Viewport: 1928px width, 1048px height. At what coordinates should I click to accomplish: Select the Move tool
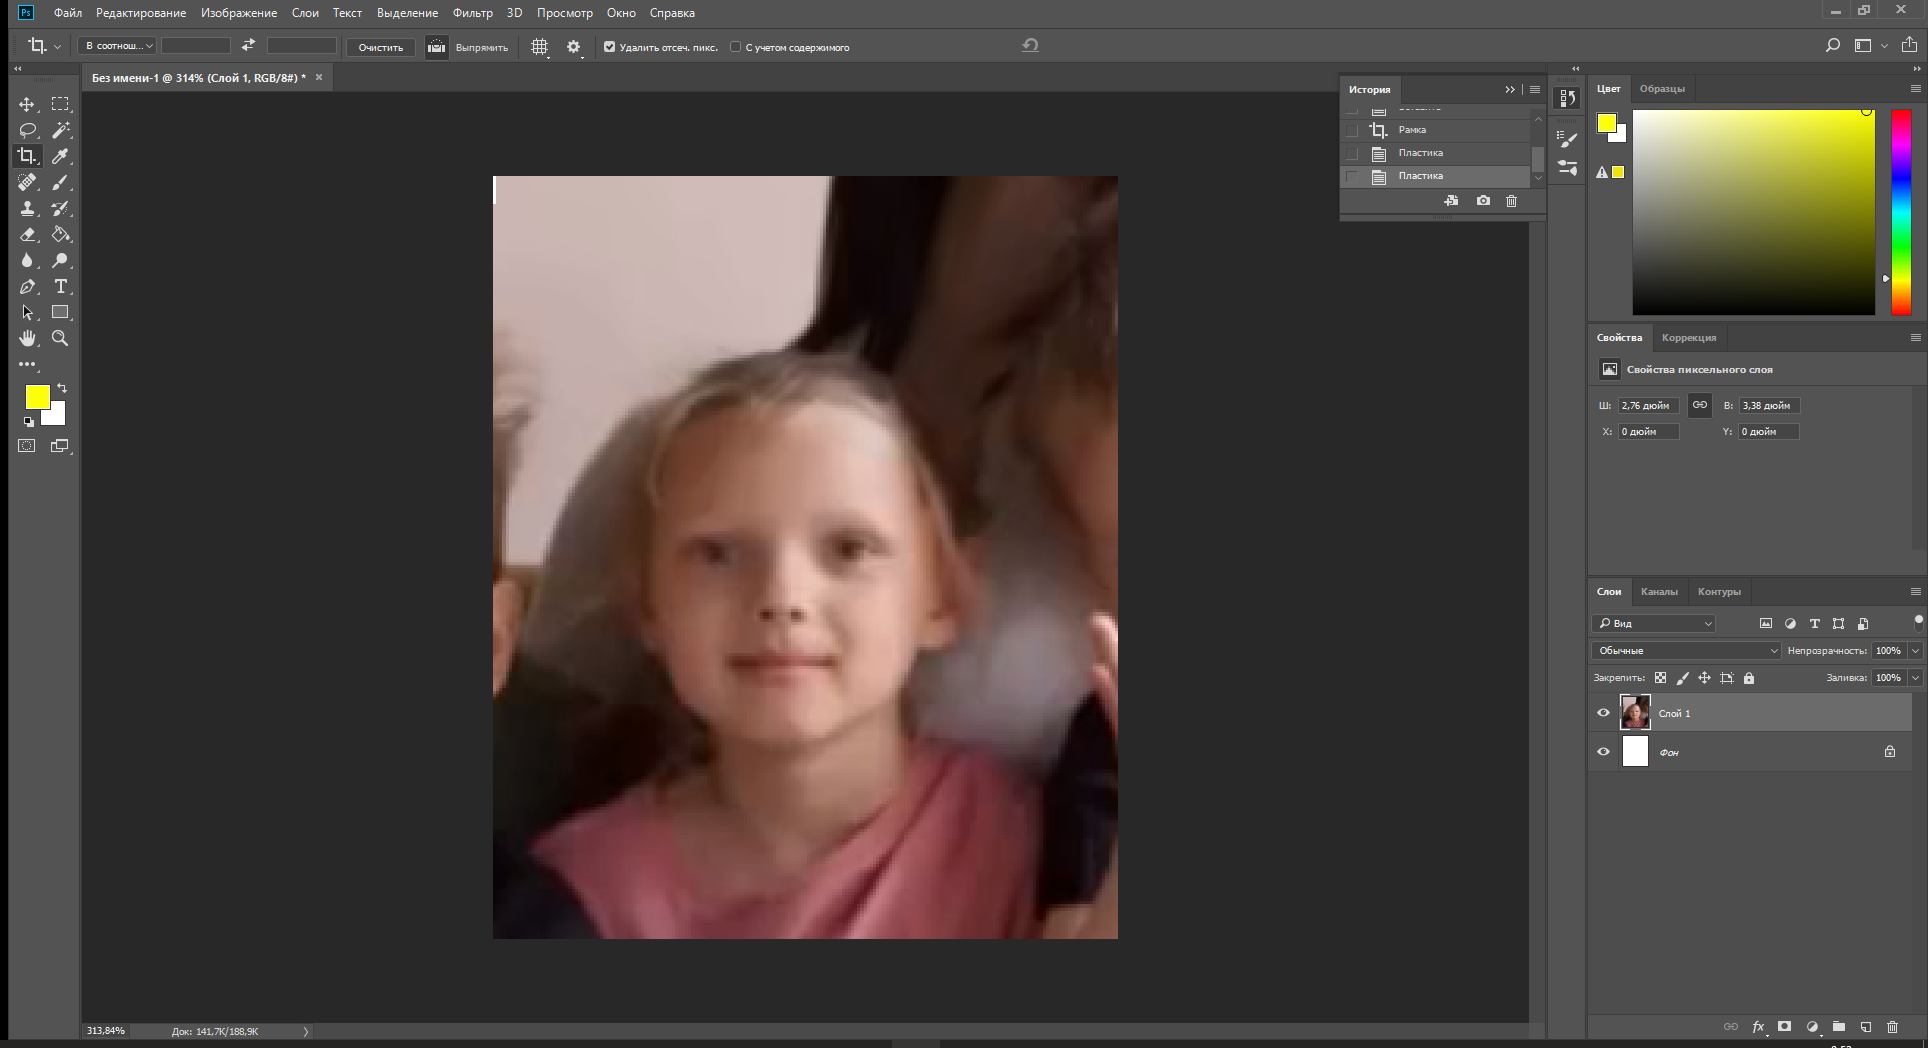(x=27, y=104)
